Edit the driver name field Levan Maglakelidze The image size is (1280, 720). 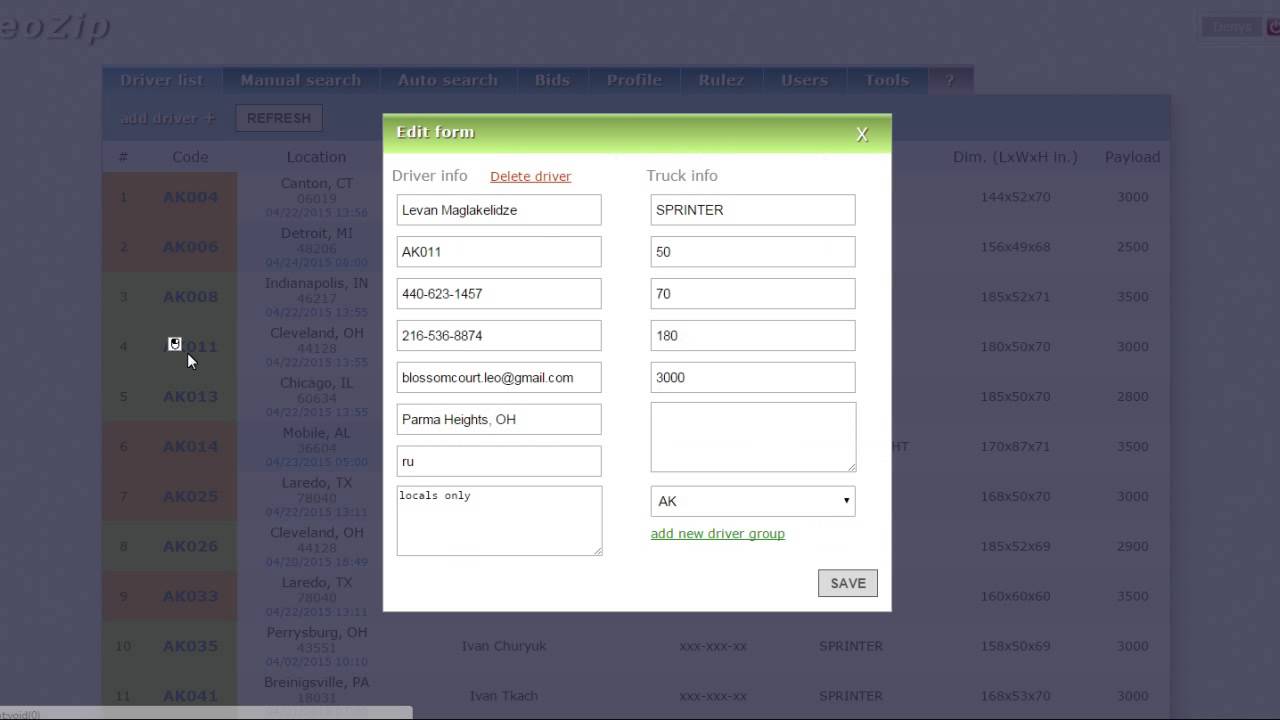point(499,210)
